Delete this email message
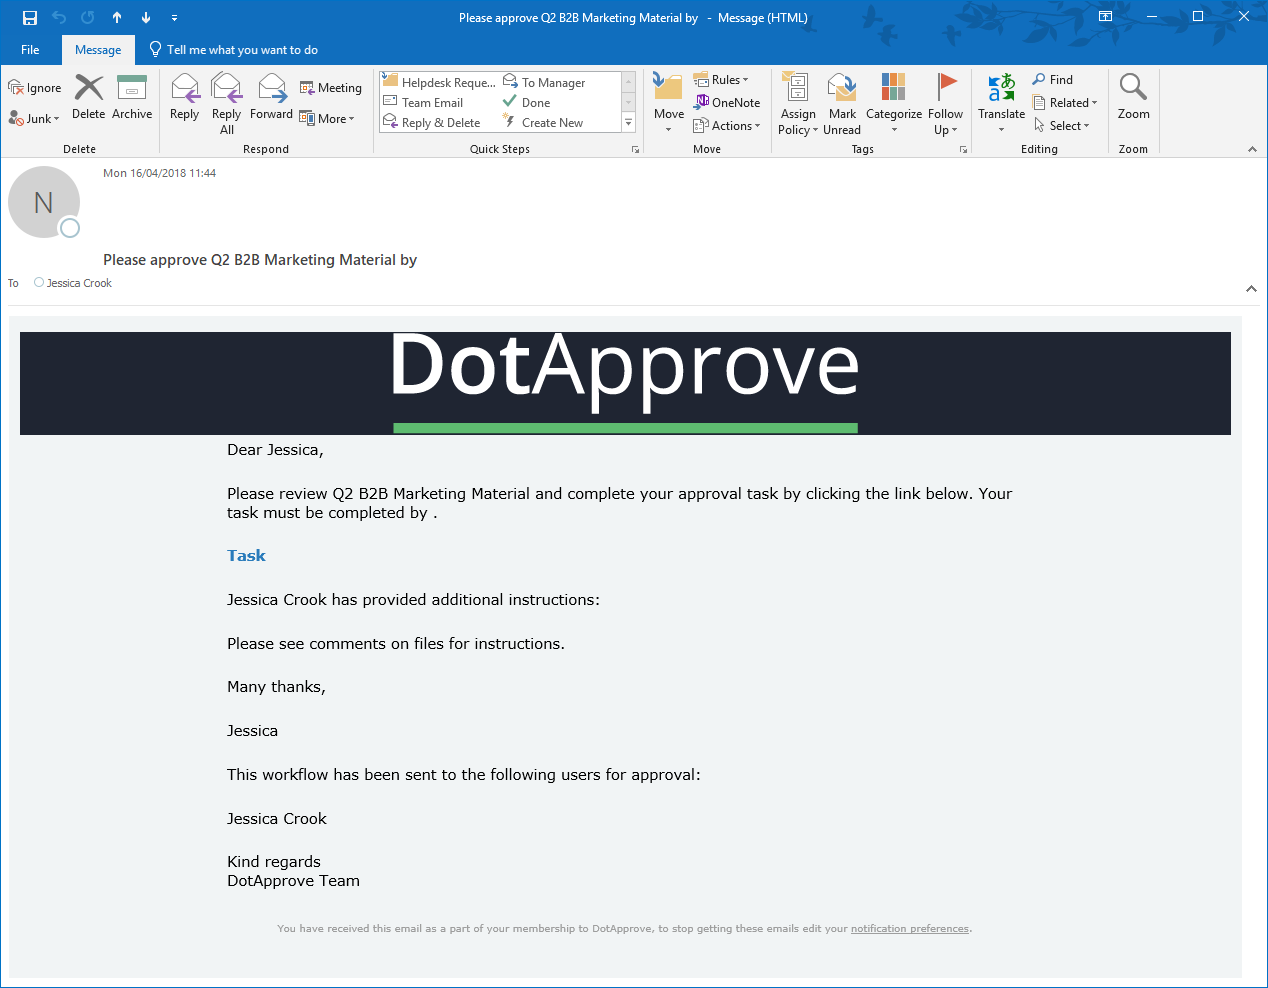 click(89, 98)
